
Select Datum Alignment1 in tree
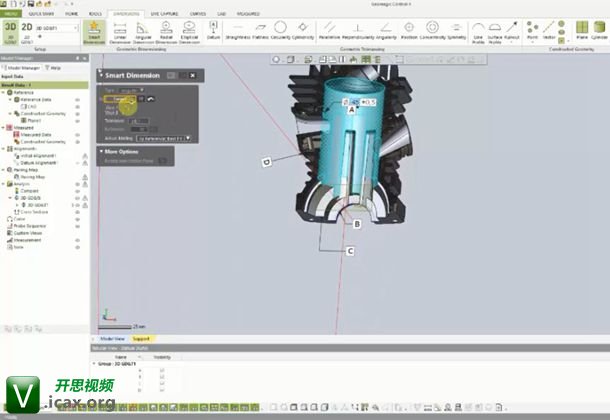pyautogui.click(x=39, y=163)
